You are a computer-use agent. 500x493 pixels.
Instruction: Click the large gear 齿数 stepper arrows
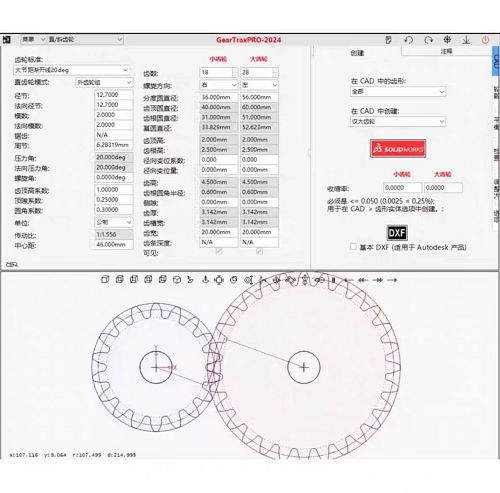point(275,72)
